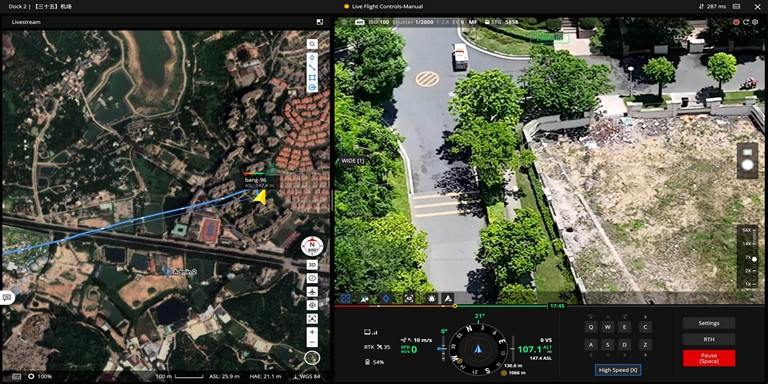768x384 pixels.
Task: Click the E key control button
Action: [x=624, y=328]
